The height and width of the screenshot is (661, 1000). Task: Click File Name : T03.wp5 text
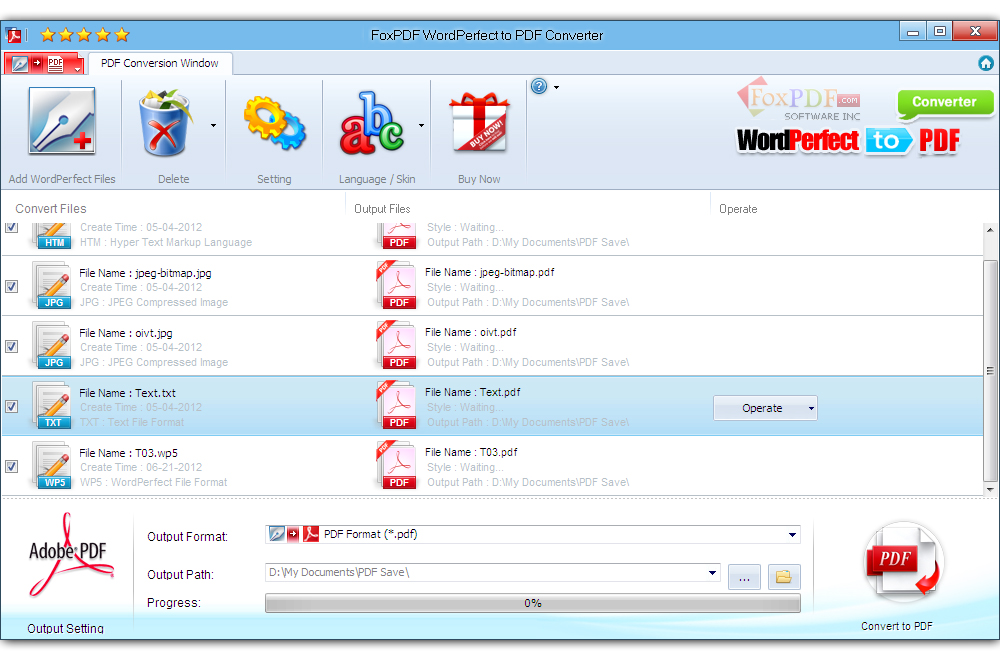tap(128, 453)
